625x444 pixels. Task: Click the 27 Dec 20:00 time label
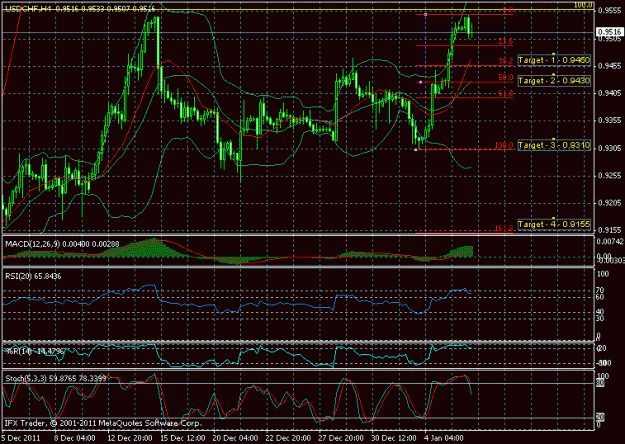341,438
